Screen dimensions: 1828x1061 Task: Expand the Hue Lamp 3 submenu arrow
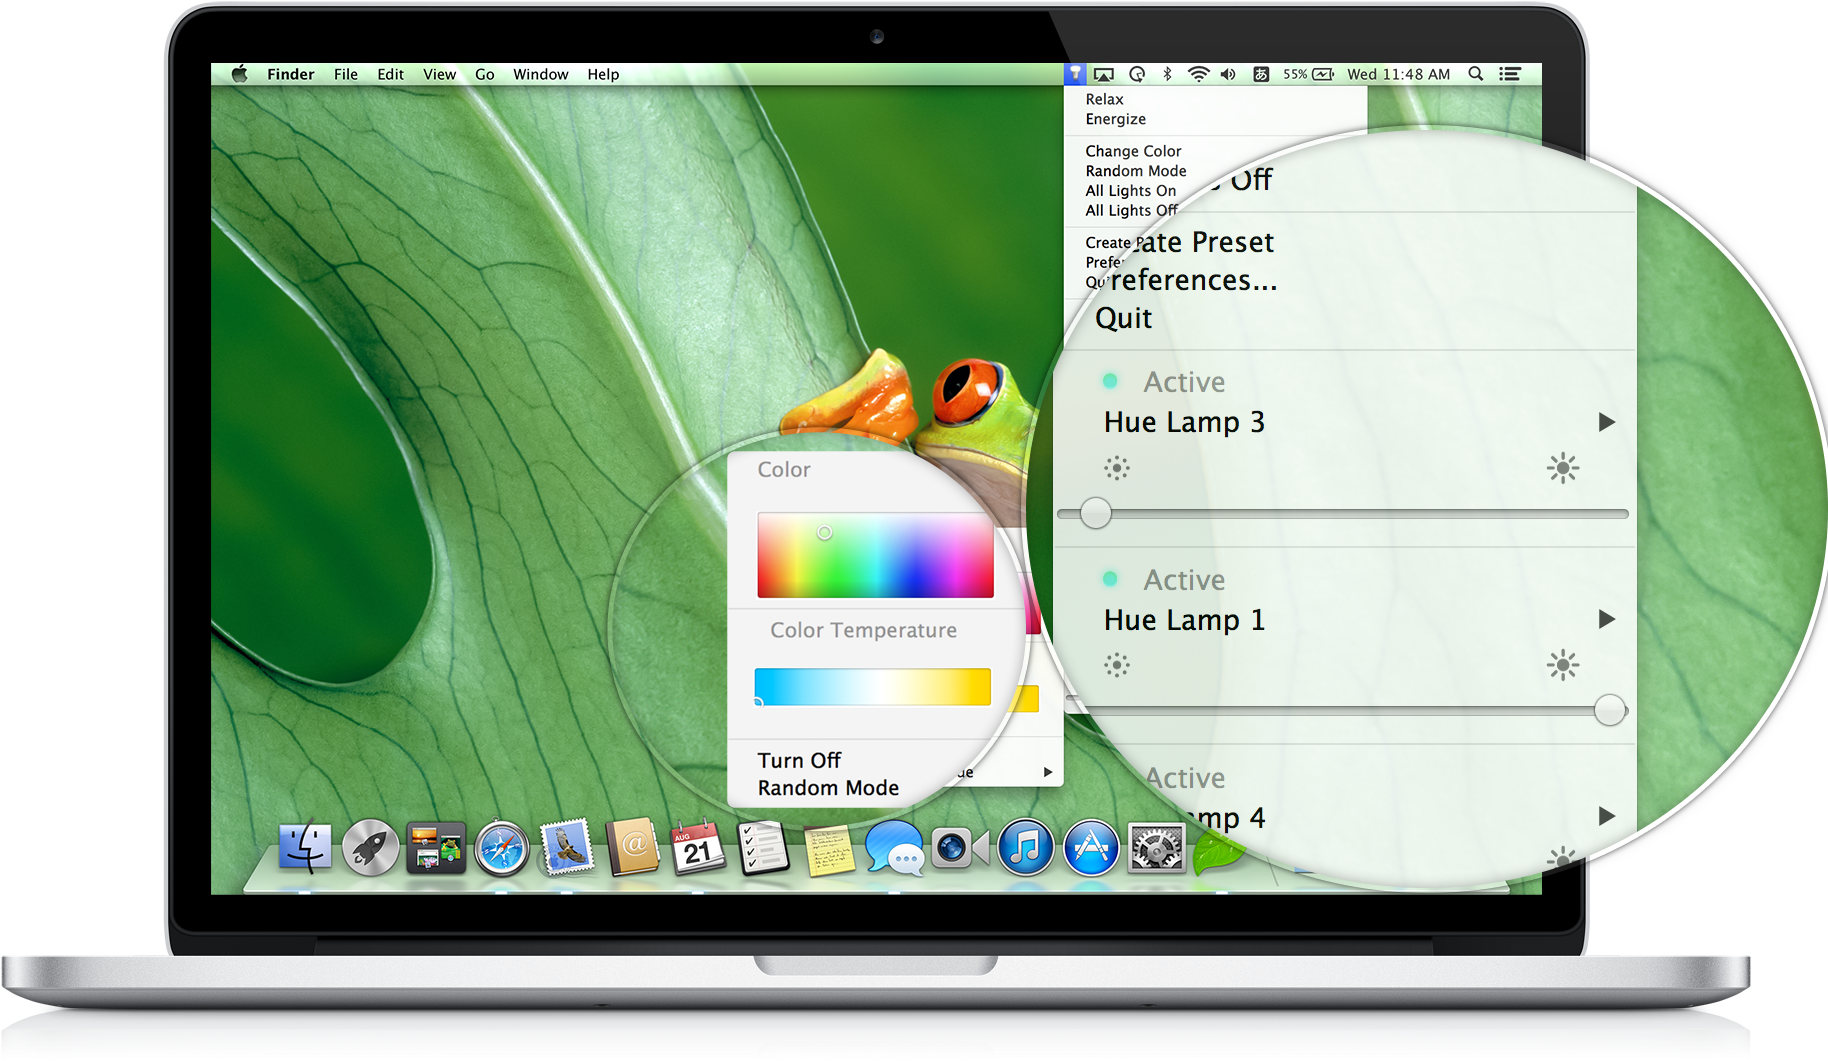pos(1607,422)
